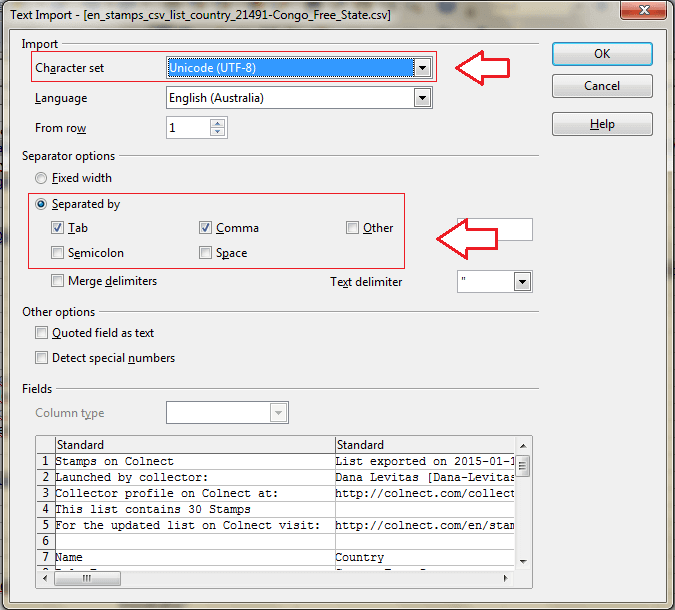
Task: Check Quoted field as text
Action: coord(42,333)
